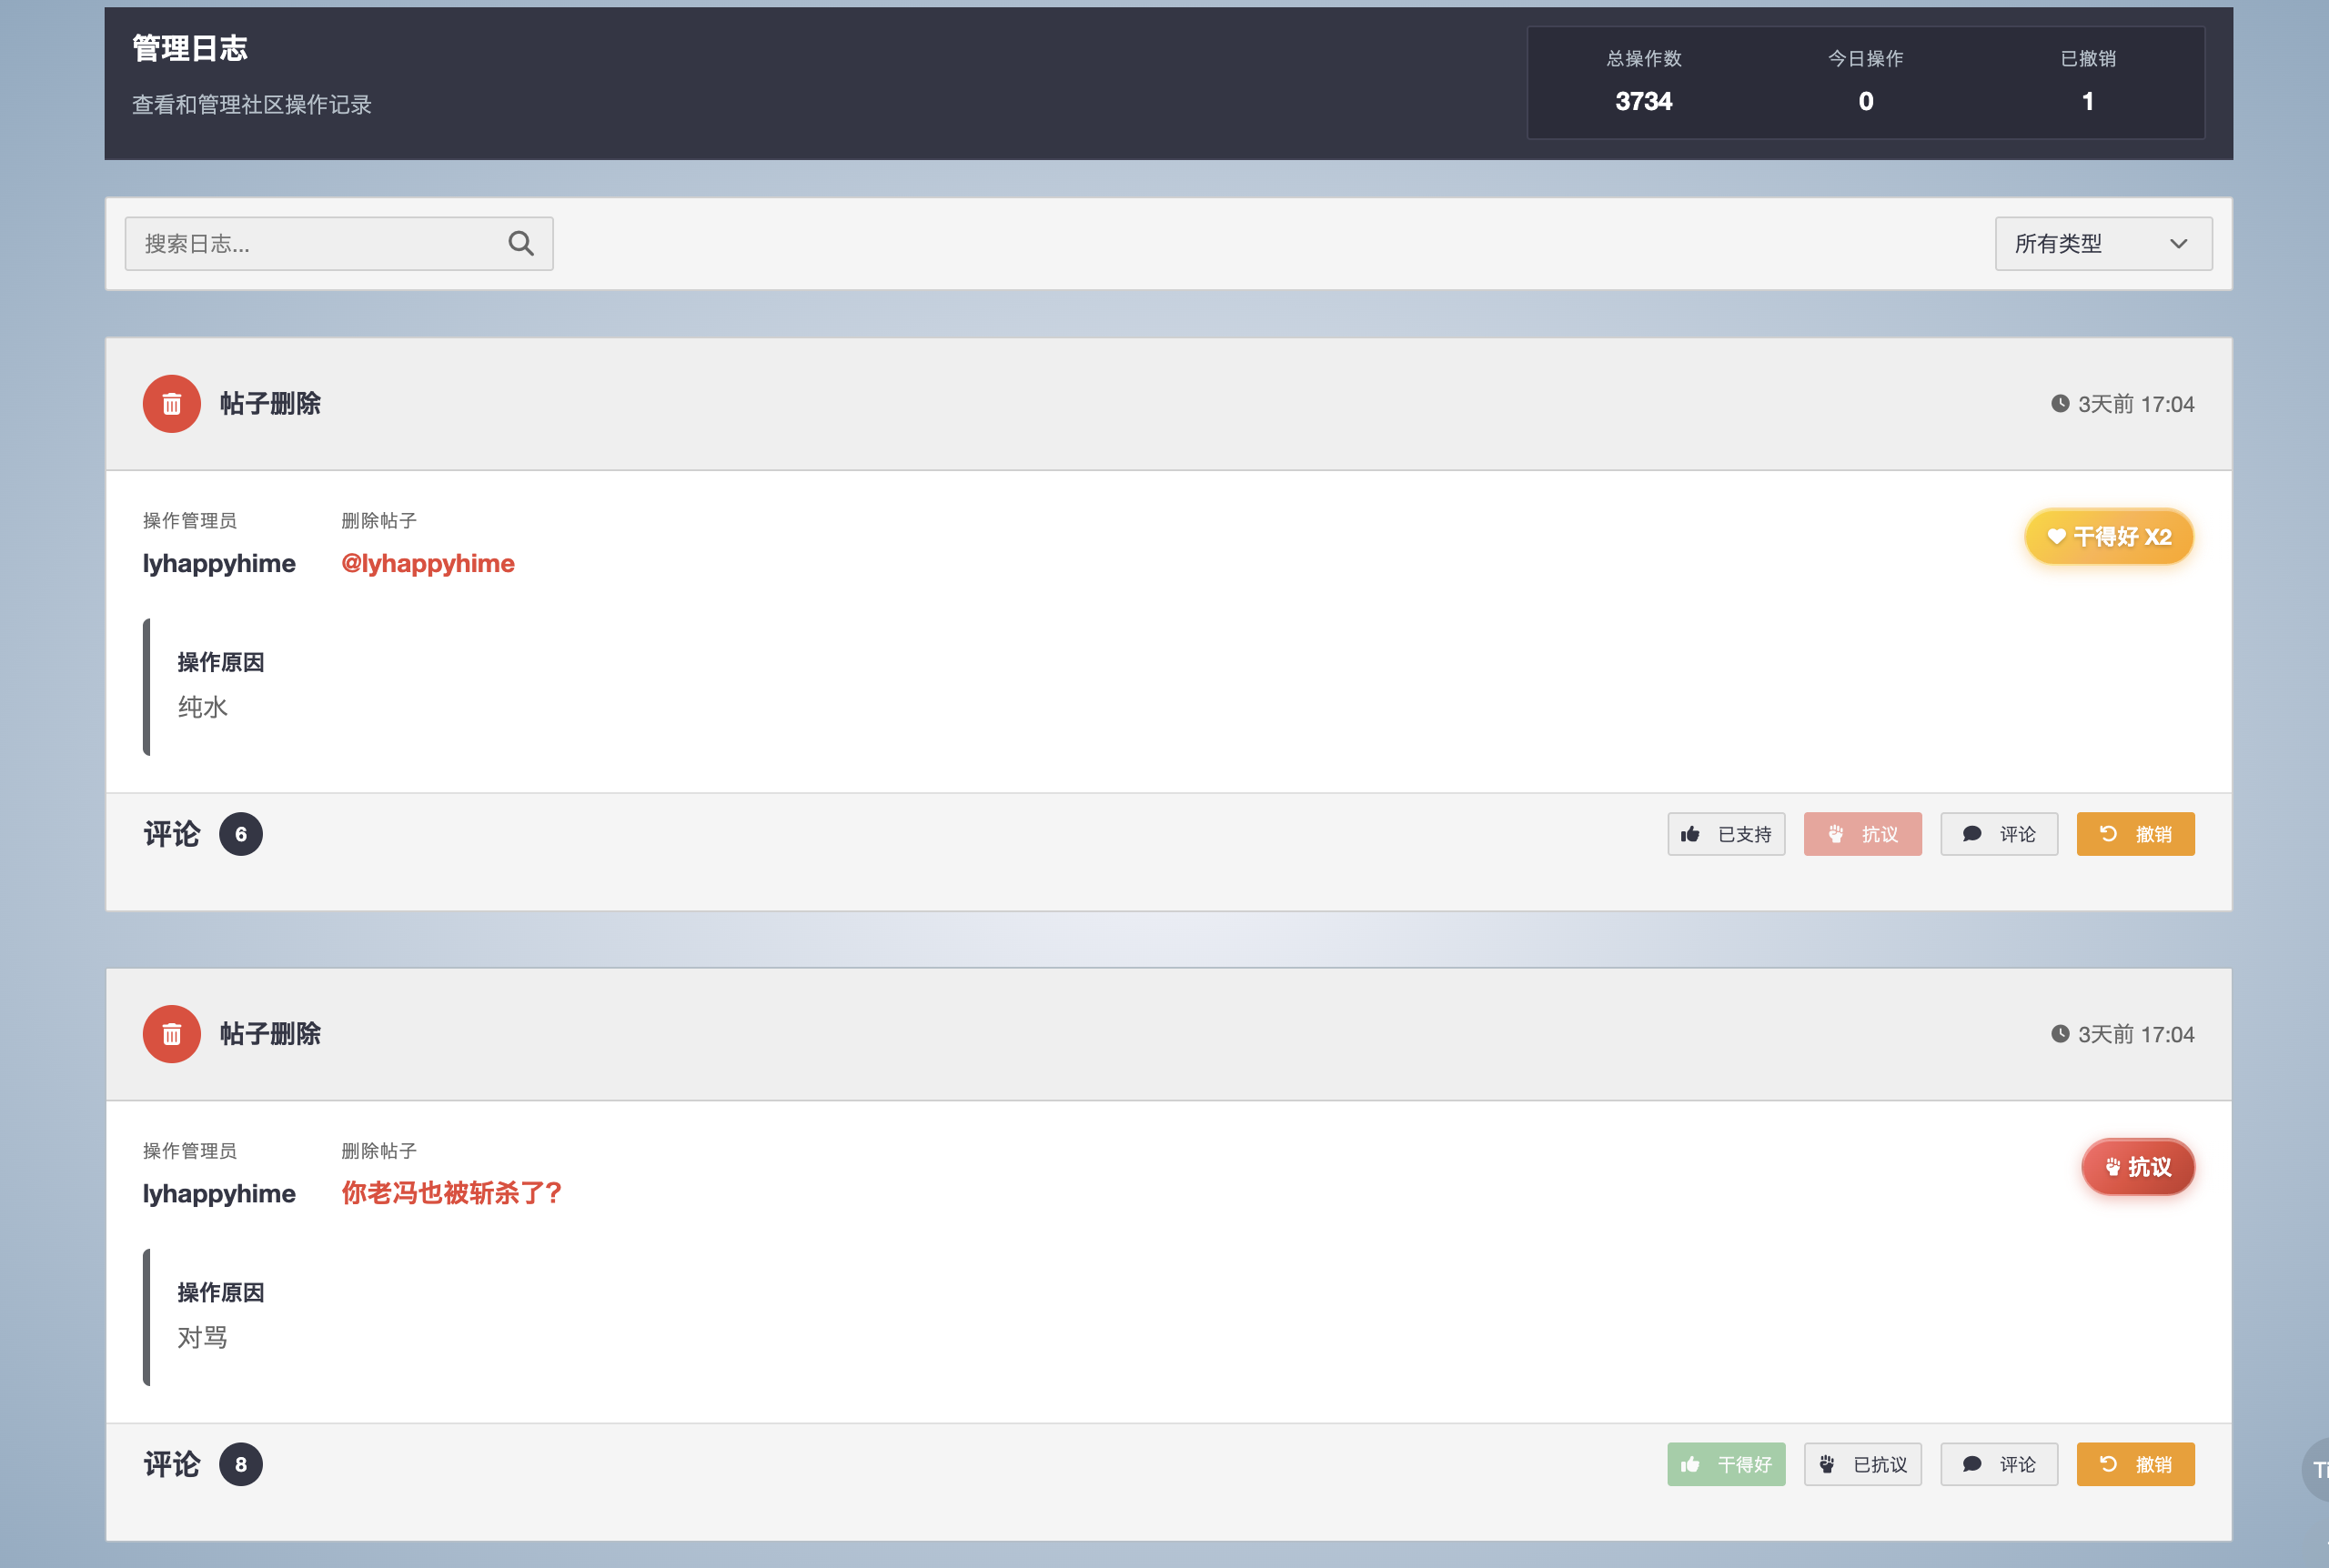Click the 评论 button on first log
2329x1568 pixels.
click(1998, 834)
